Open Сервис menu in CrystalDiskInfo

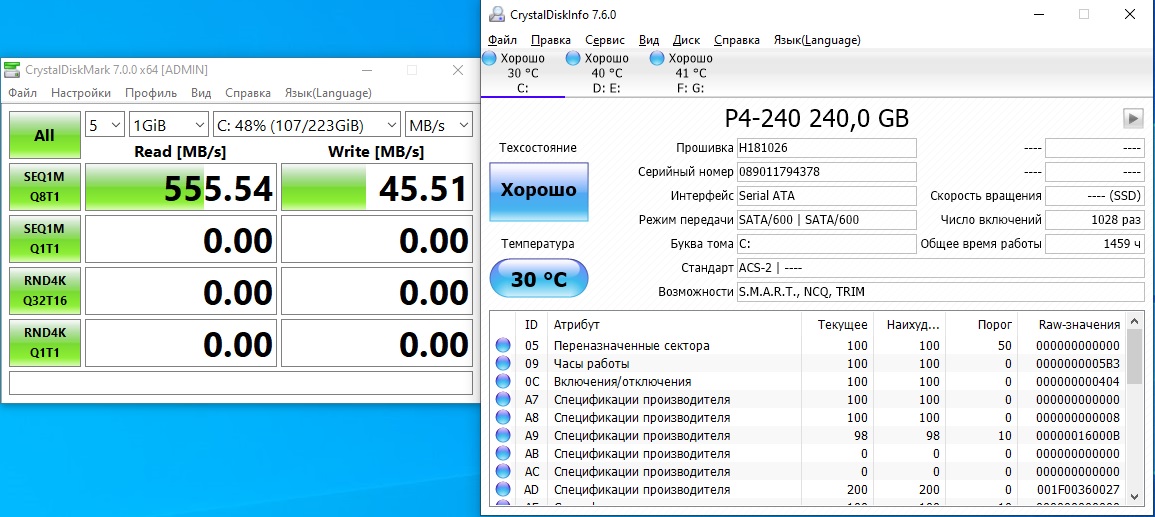click(x=605, y=40)
